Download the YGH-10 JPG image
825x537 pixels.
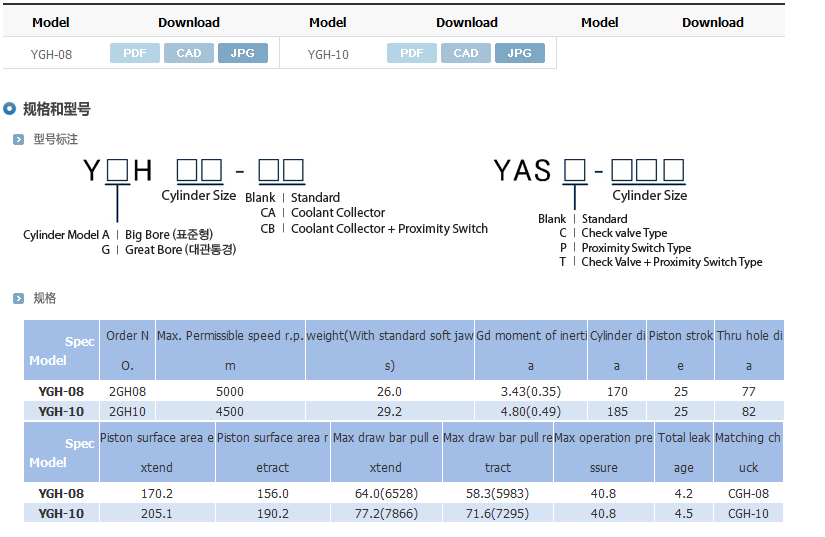(519, 53)
